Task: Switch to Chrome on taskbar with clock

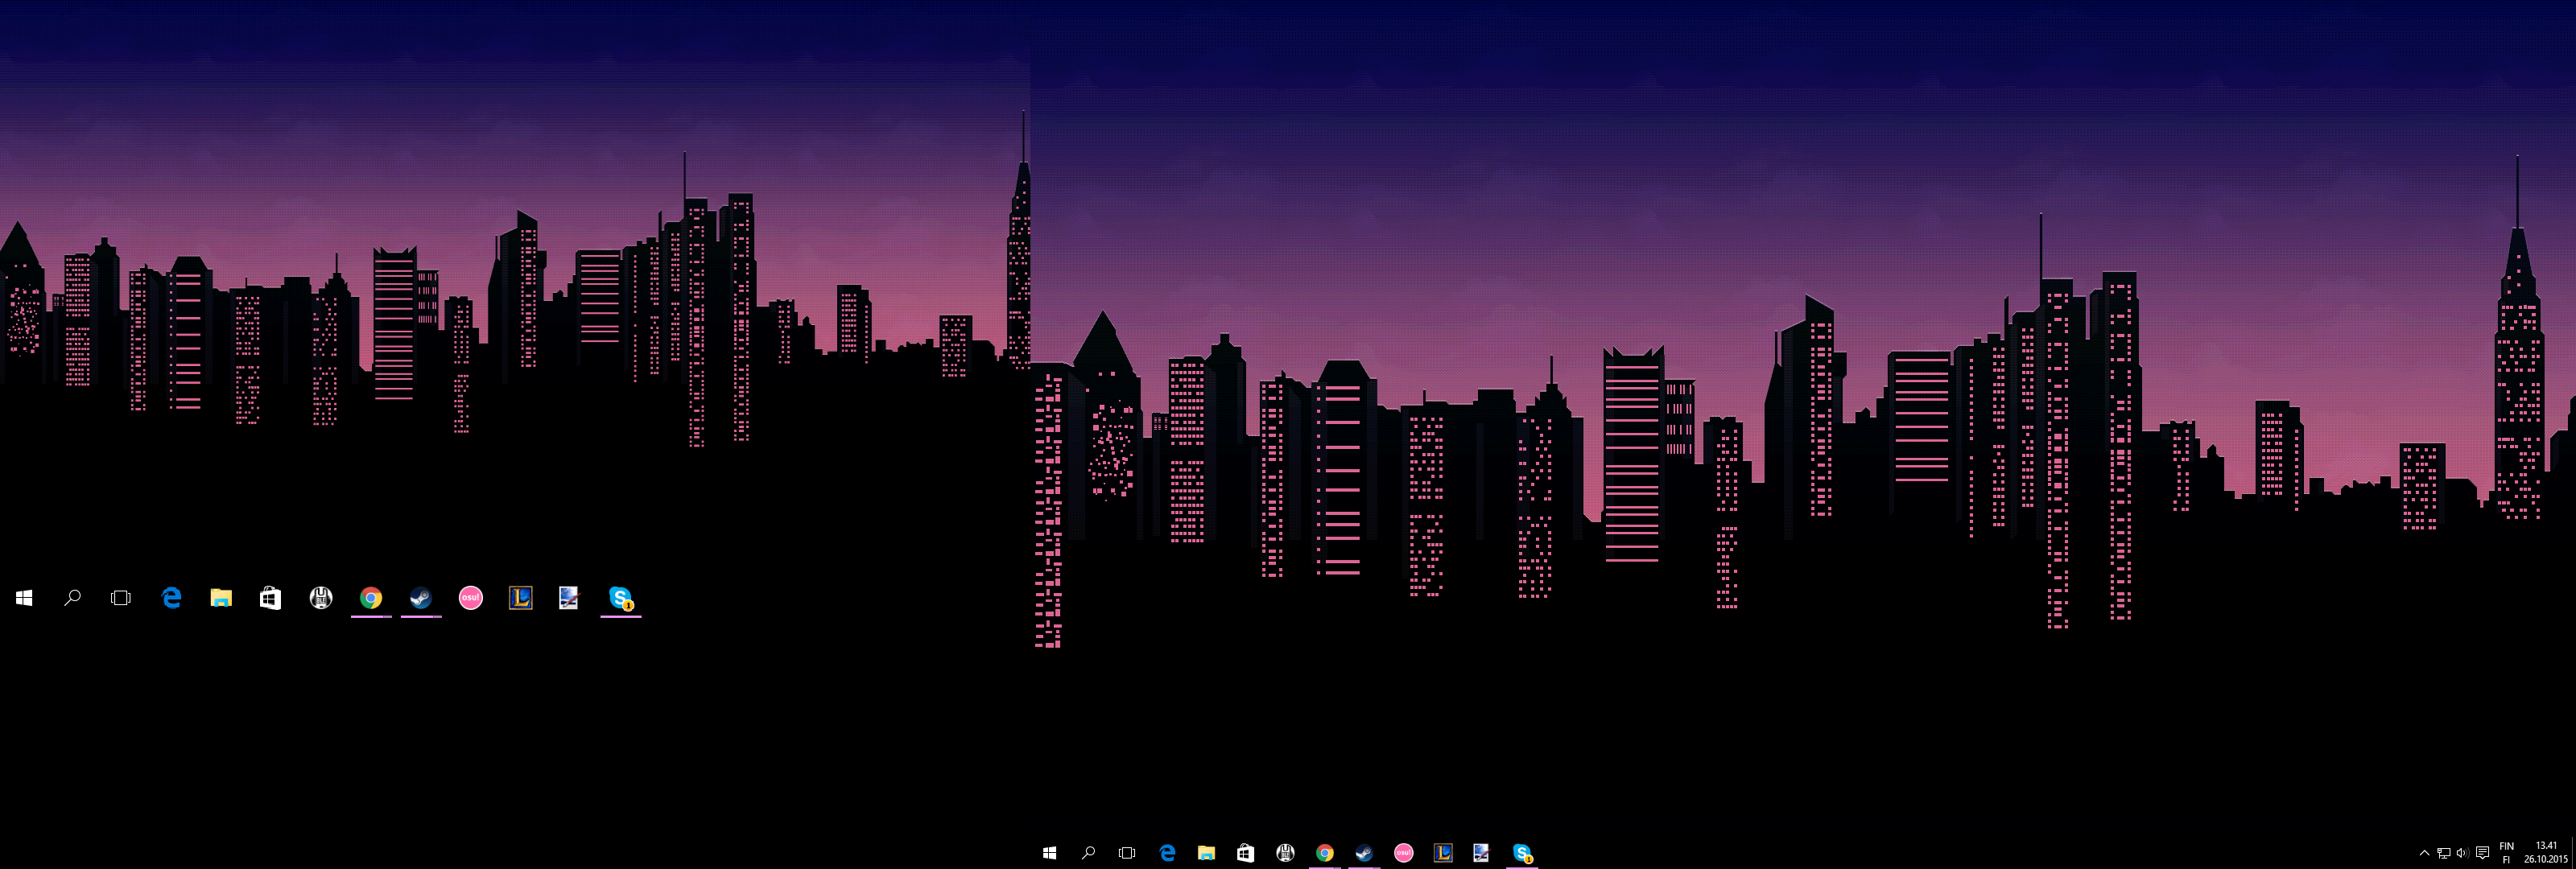Action: 1325,853
